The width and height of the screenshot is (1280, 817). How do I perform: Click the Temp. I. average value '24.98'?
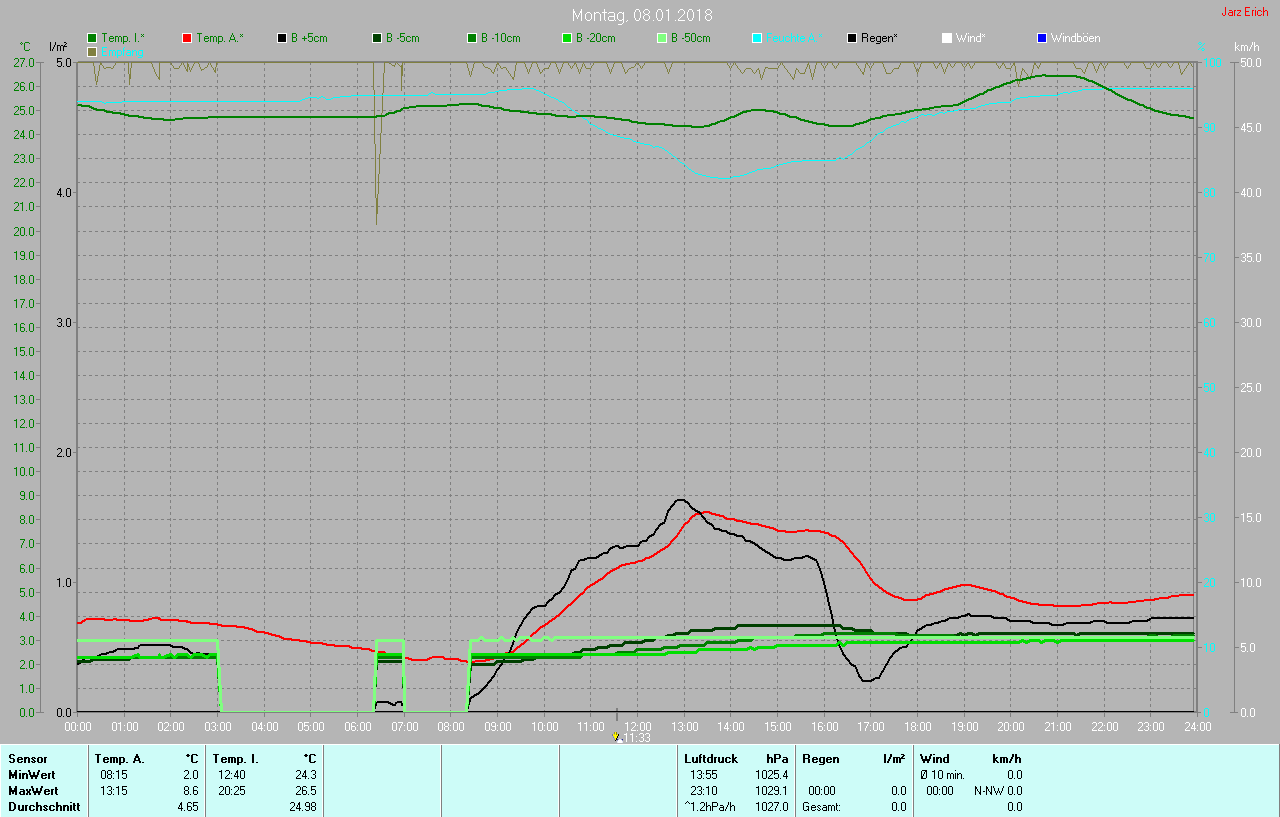(x=303, y=807)
